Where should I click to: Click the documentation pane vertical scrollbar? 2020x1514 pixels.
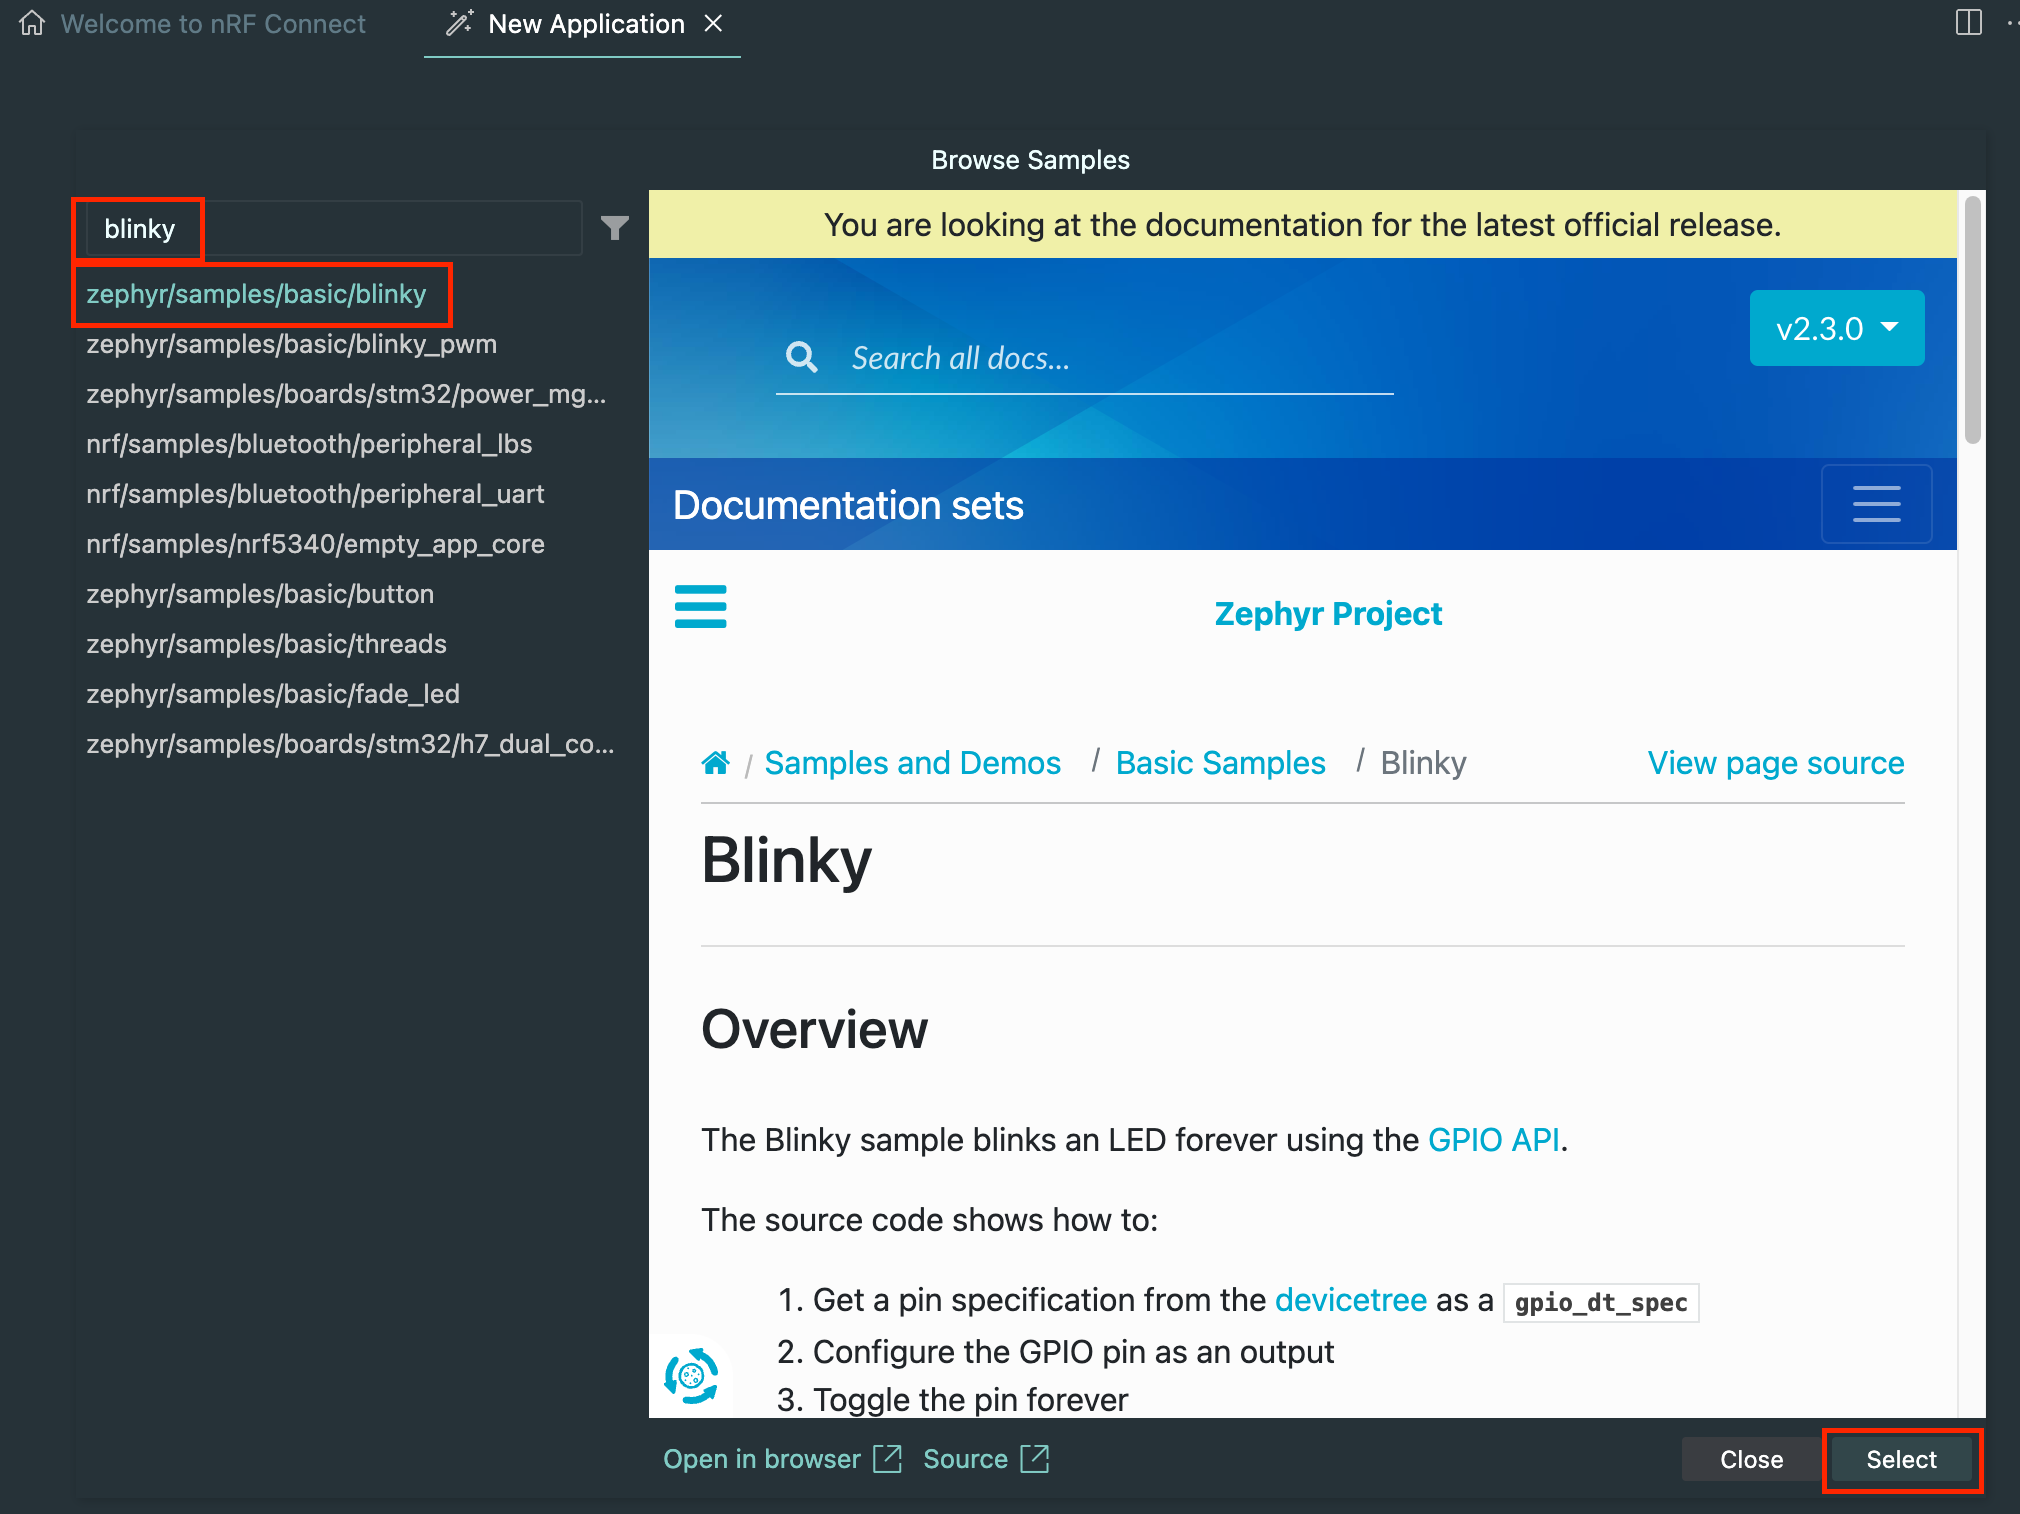1972,320
